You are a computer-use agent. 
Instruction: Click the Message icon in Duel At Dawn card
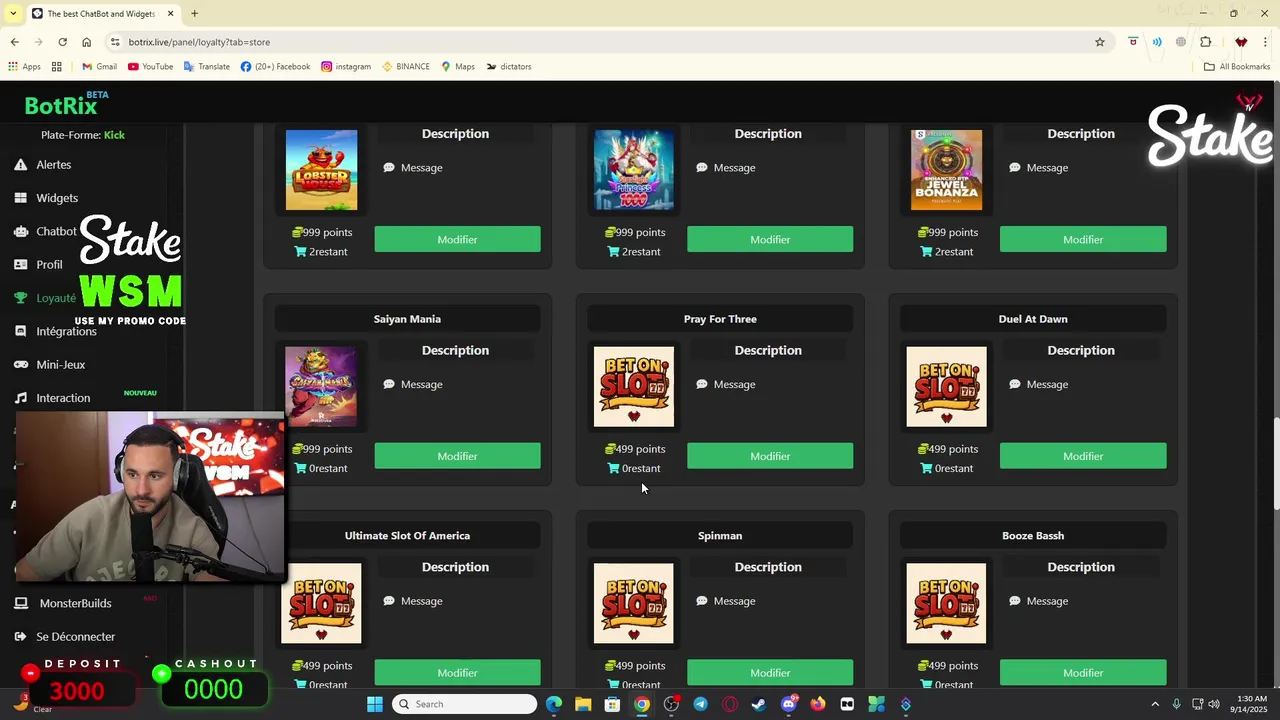click(x=1015, y=384)
